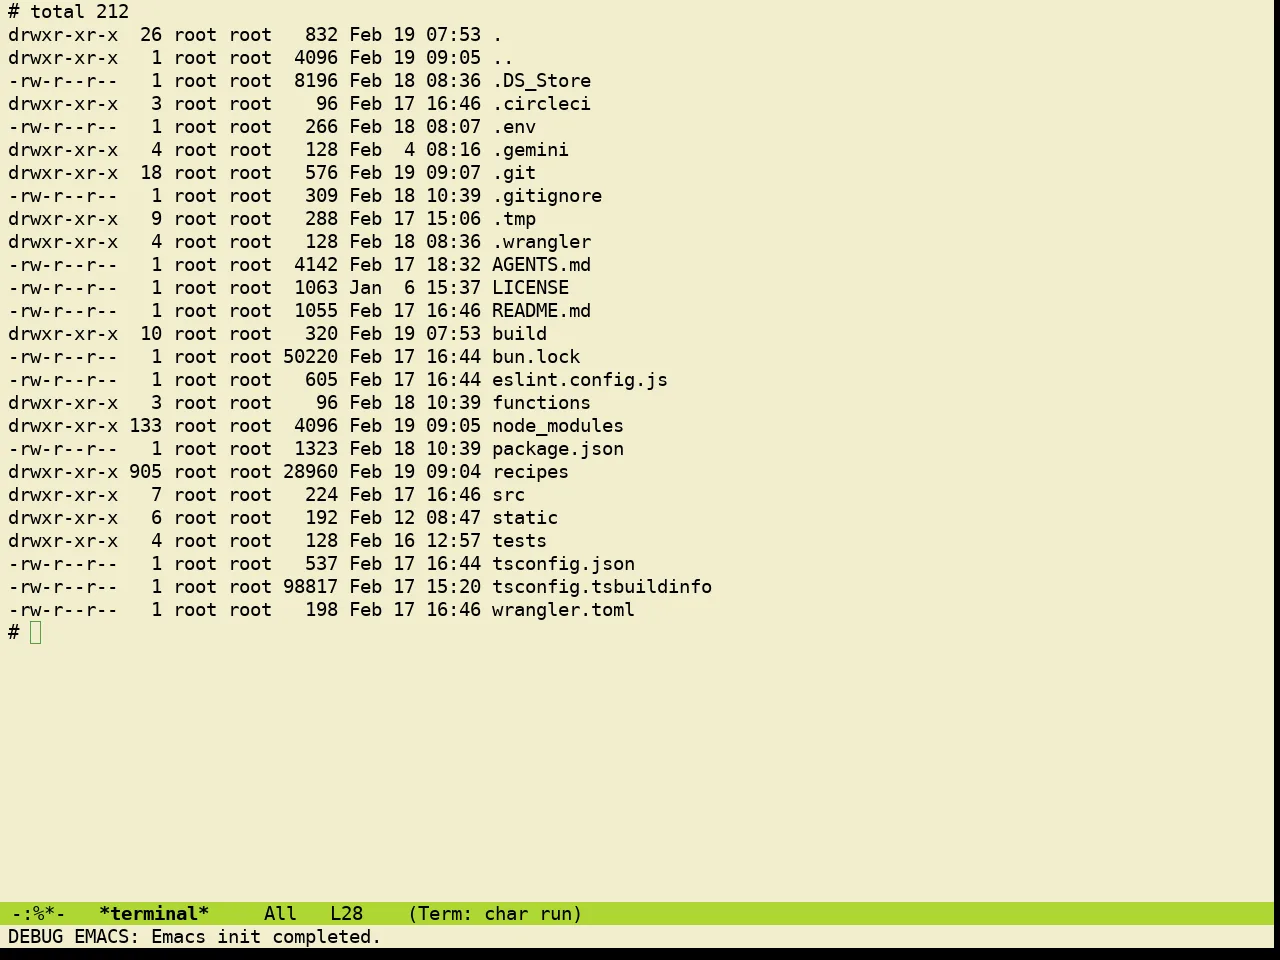Click the '(Term: char run)' mode indicator
This screenshot has width=1280, height=960.
coord(495,914)
